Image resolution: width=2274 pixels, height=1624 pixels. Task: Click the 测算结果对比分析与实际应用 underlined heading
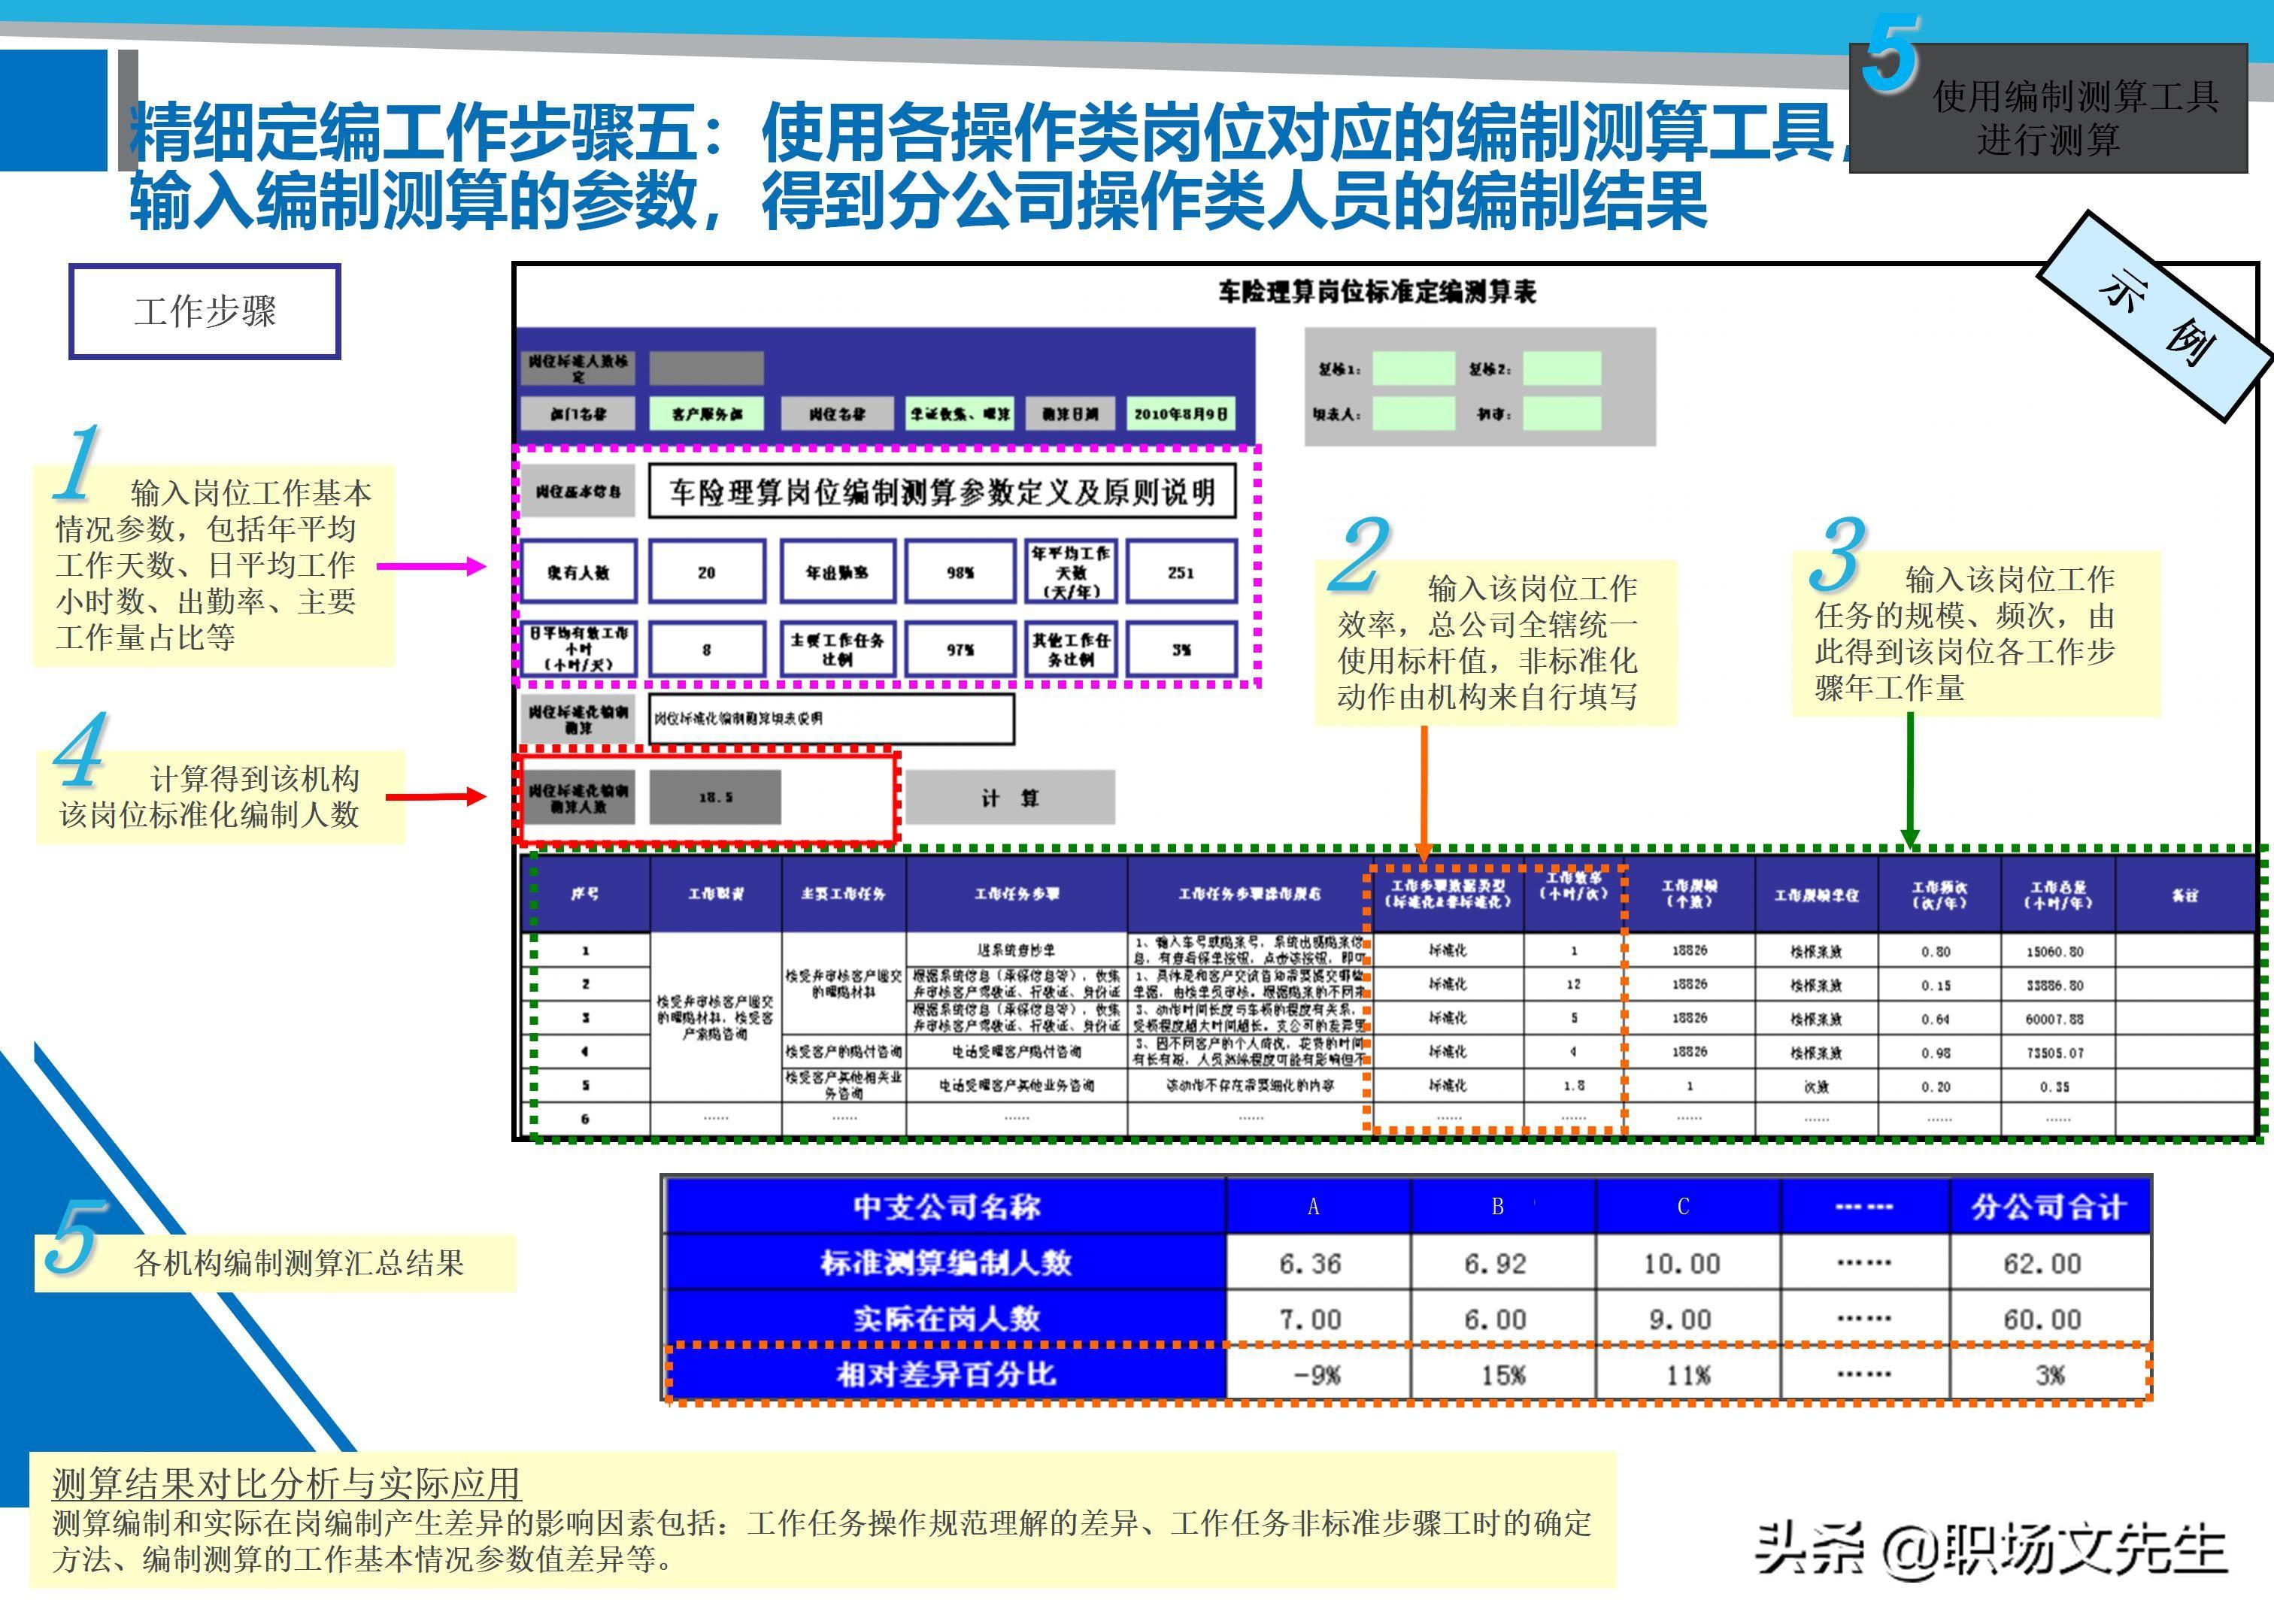pyautogui.click(x=286, y=1483)
